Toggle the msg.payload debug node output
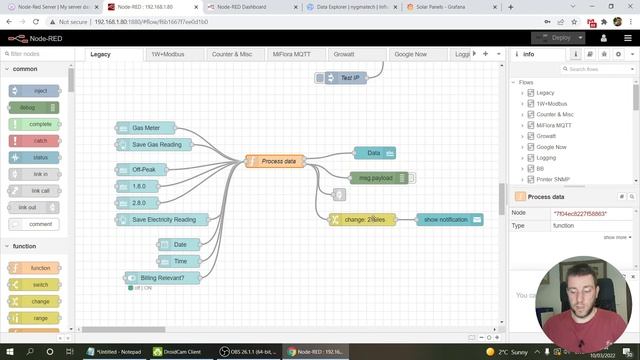This screenshot has height=360, width=640. 412,178
